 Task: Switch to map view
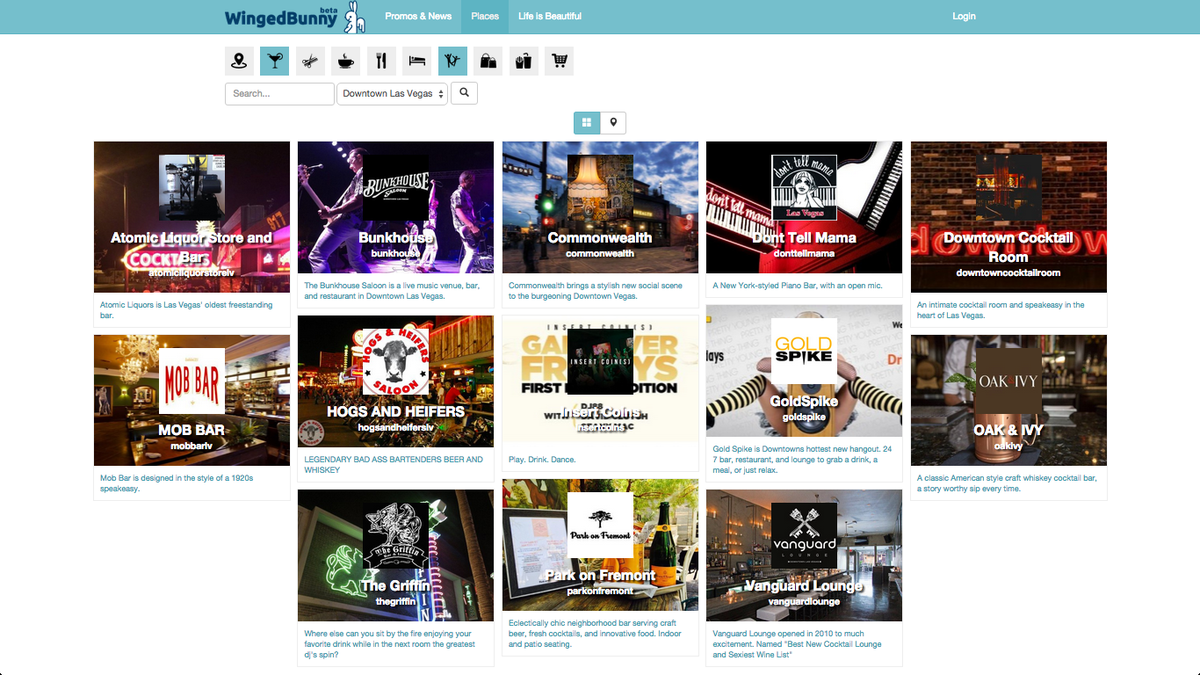613,122
